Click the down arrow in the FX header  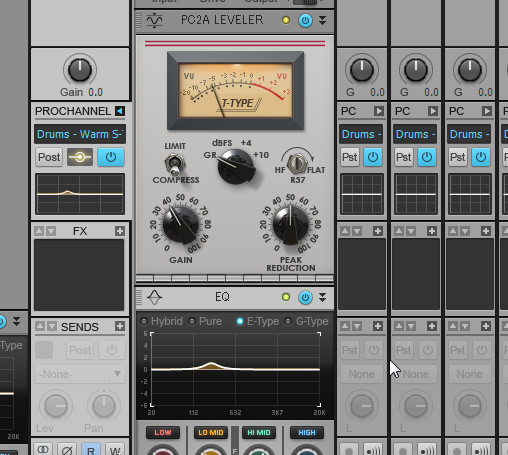click(x=51, y=231)
